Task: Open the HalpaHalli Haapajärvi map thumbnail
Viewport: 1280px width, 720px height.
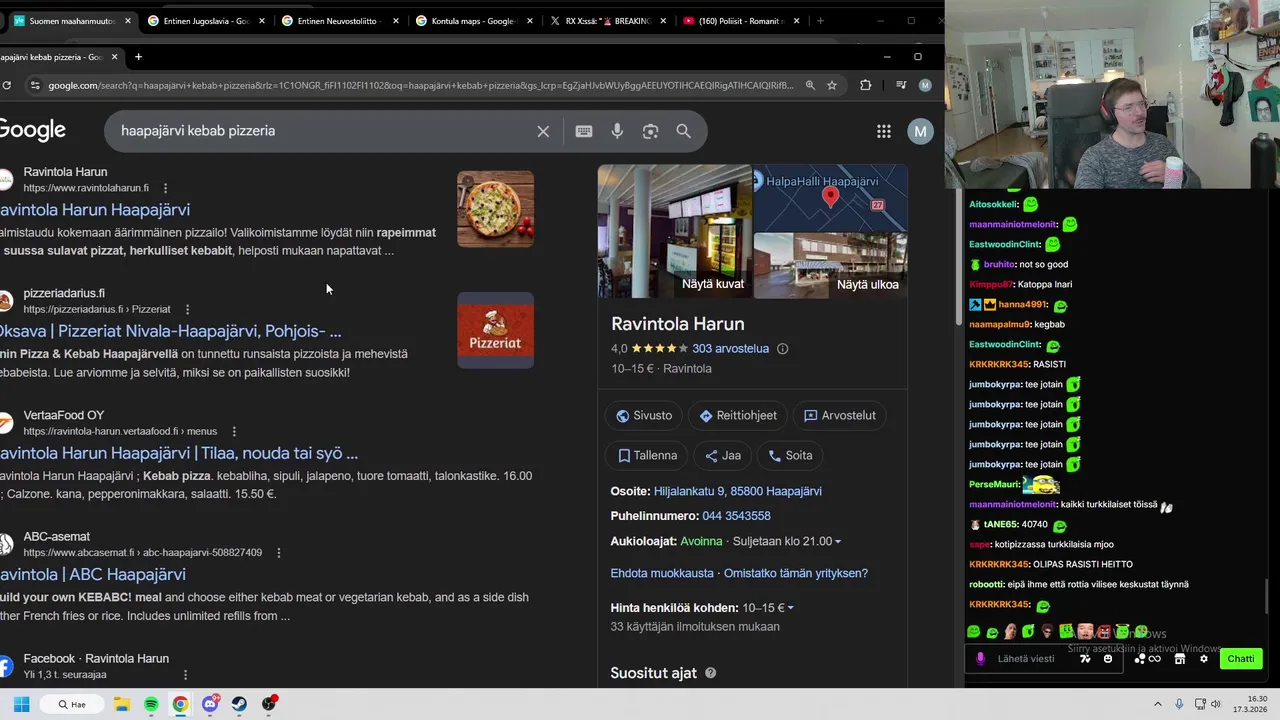Action: click(x=831, y=198)
